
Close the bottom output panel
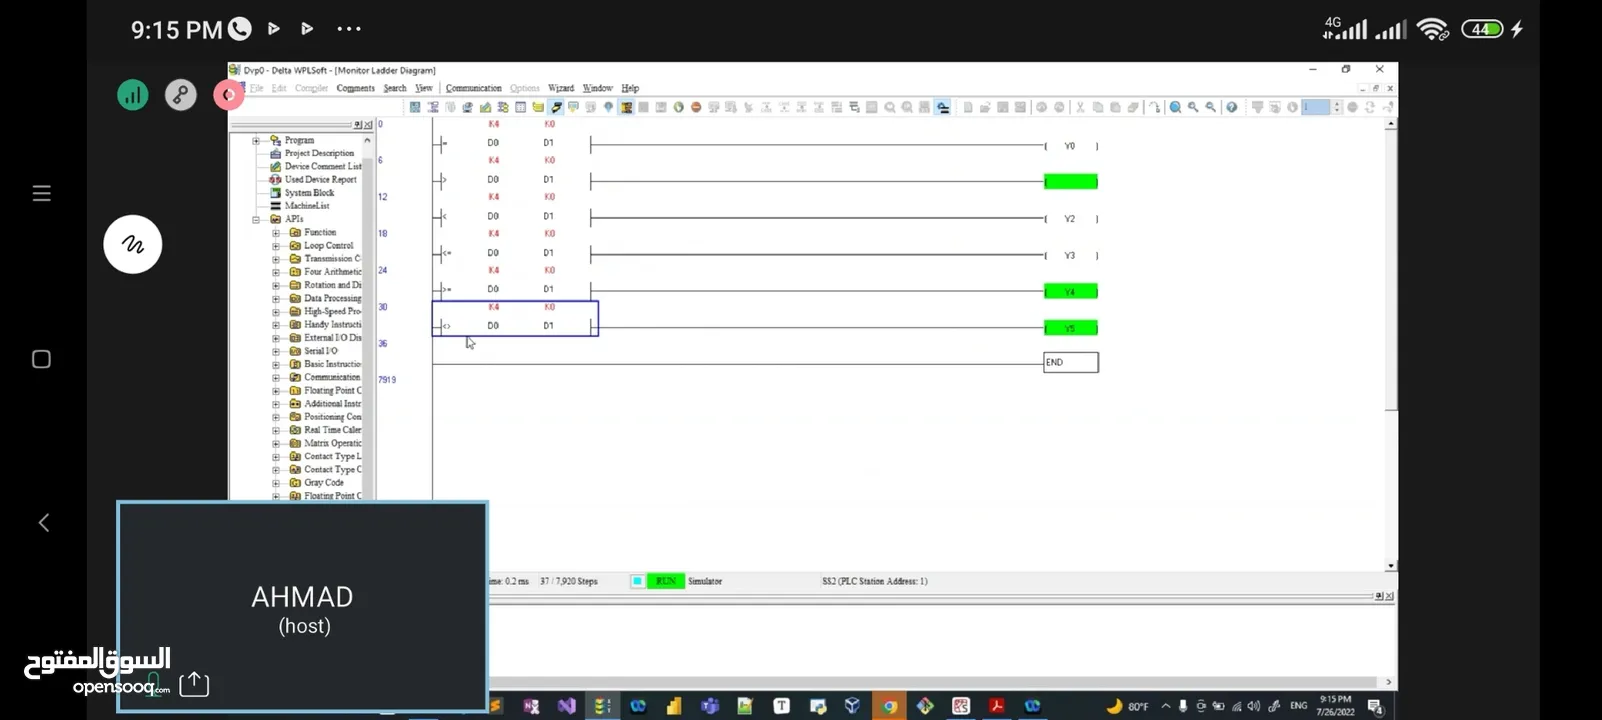pos(1389,596)
